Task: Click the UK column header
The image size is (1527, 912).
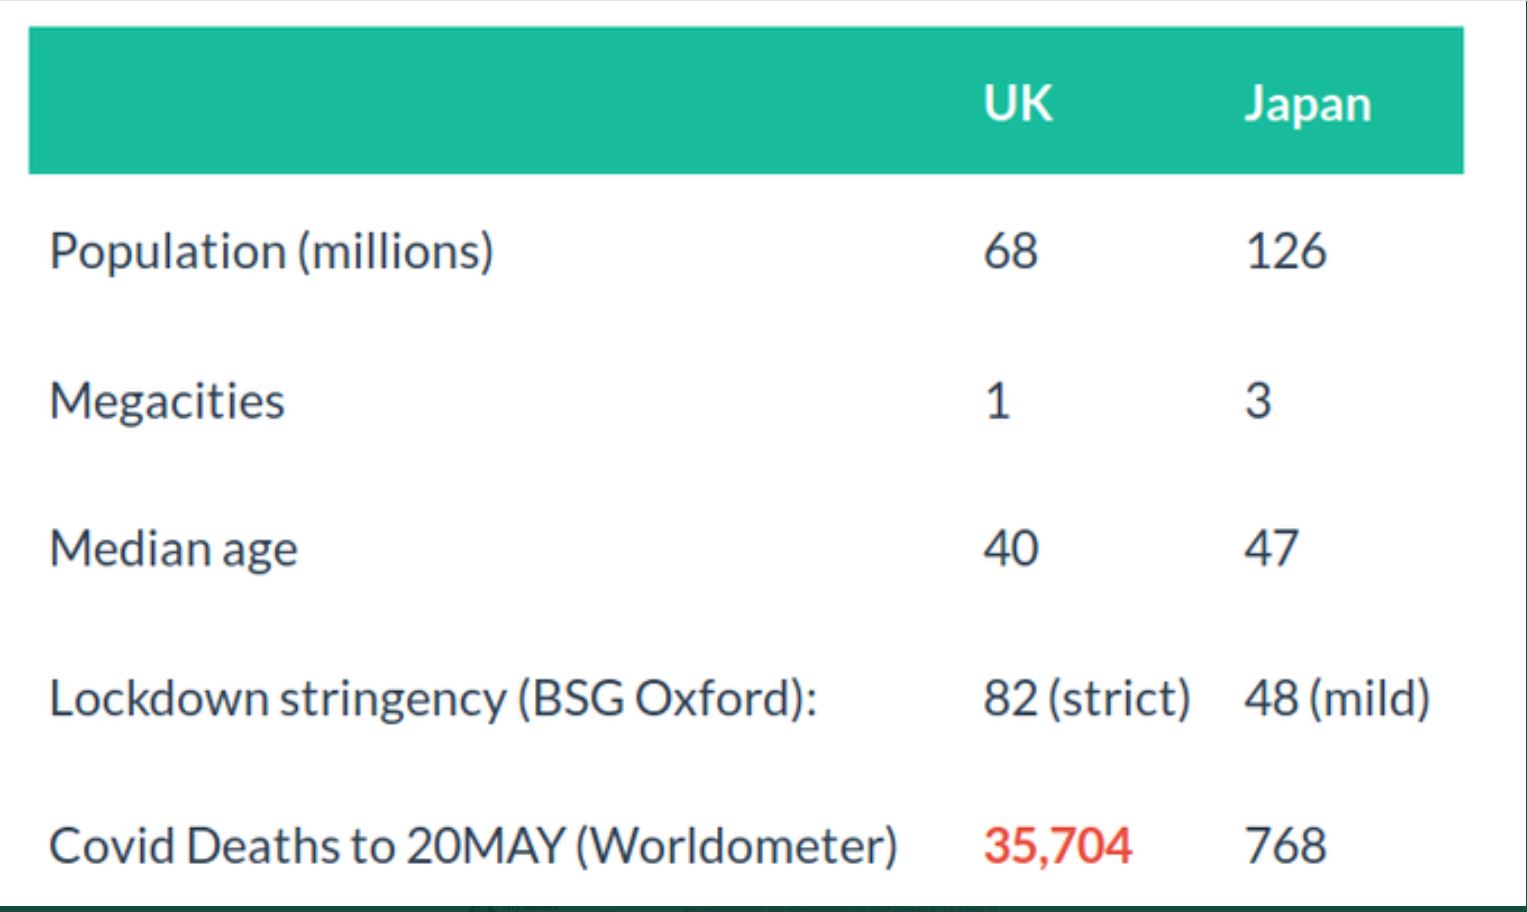Action: point(1017,103)
